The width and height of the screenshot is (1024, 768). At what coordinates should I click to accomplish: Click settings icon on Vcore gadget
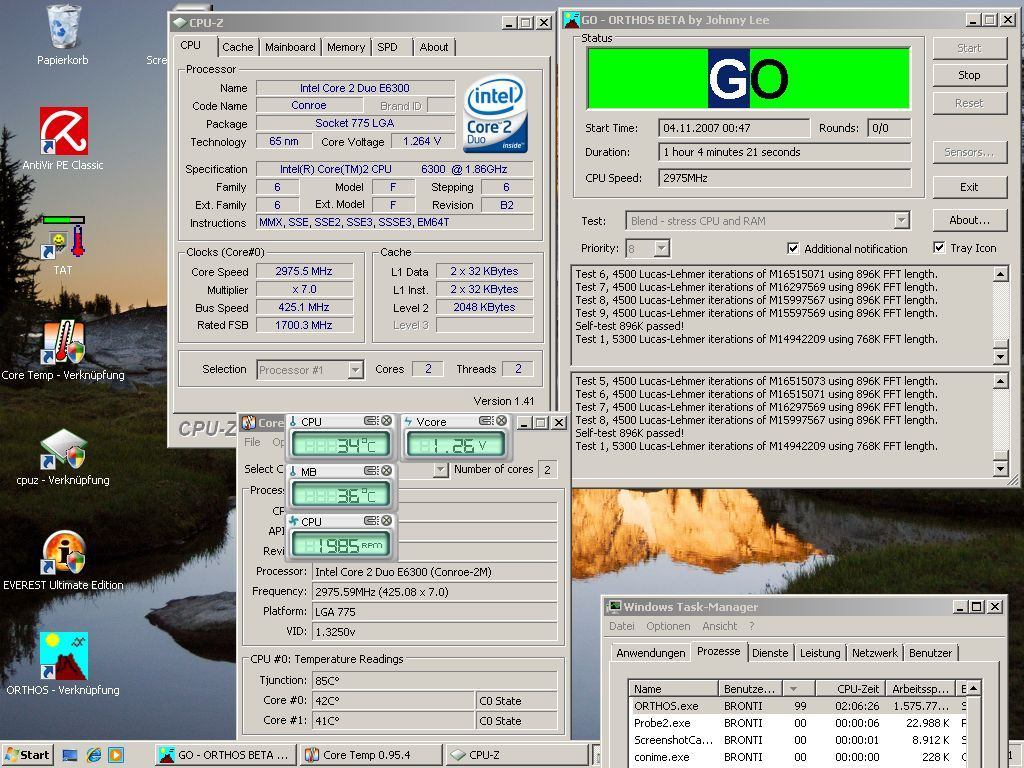pos(486,421)
